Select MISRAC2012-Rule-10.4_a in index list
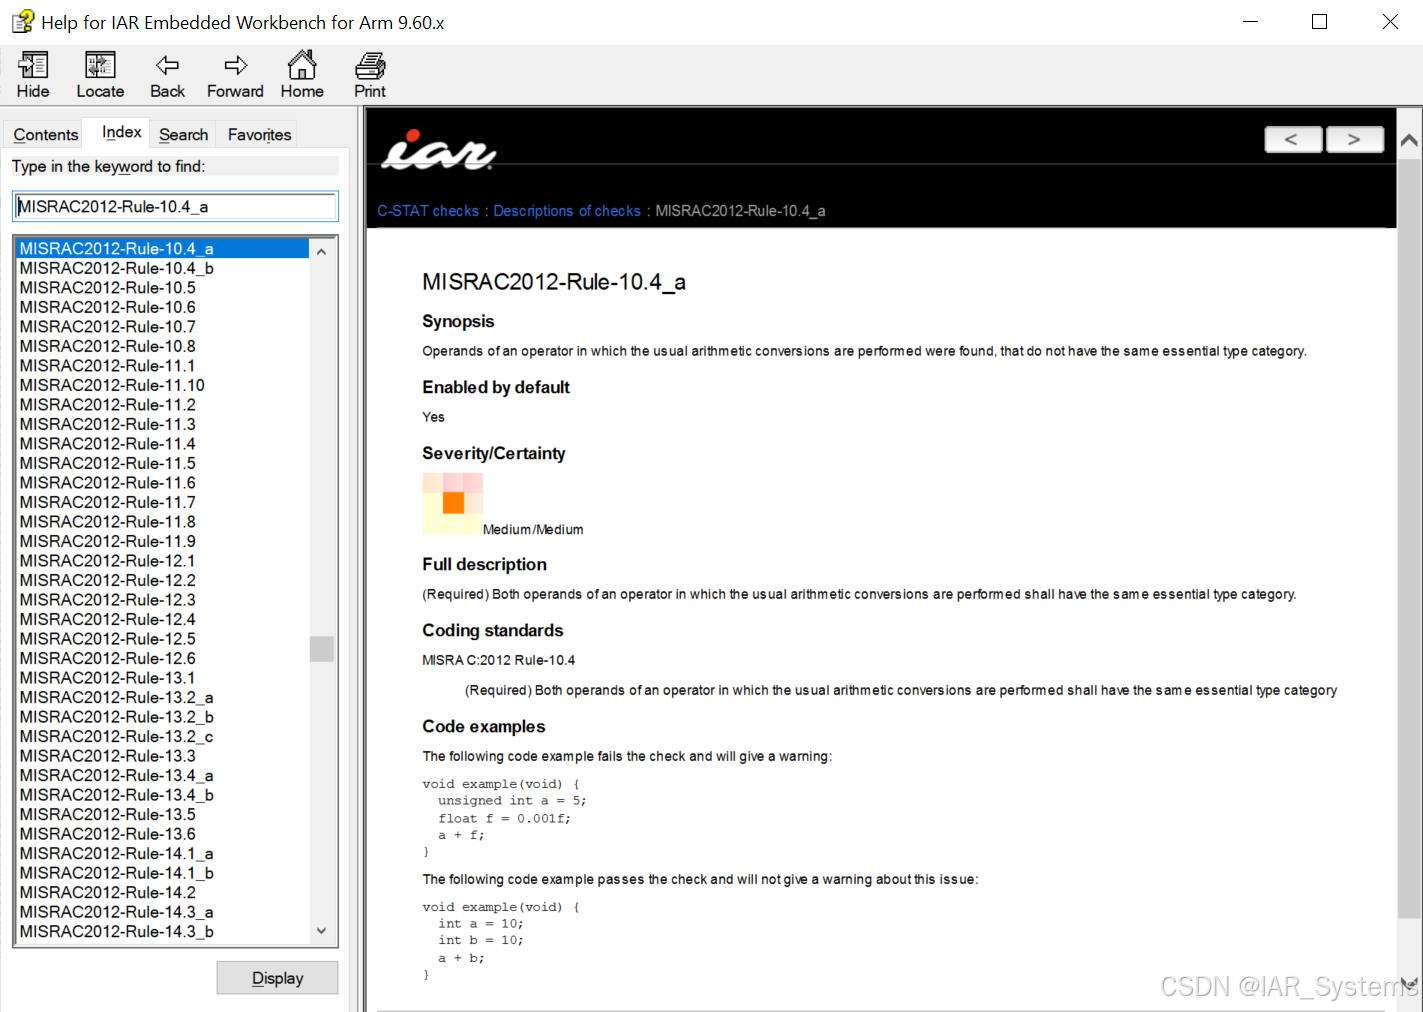The image size is (1423, 1012). [163, 248]
